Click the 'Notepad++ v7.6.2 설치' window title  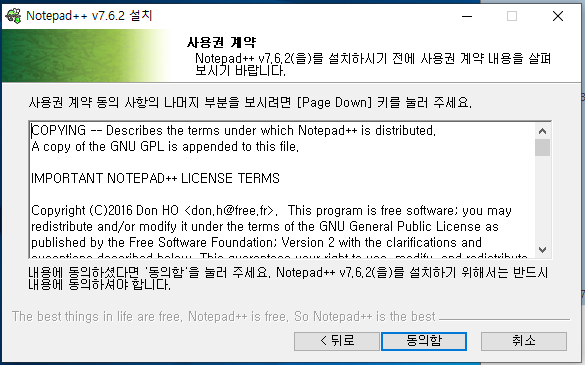pos(89,16)
